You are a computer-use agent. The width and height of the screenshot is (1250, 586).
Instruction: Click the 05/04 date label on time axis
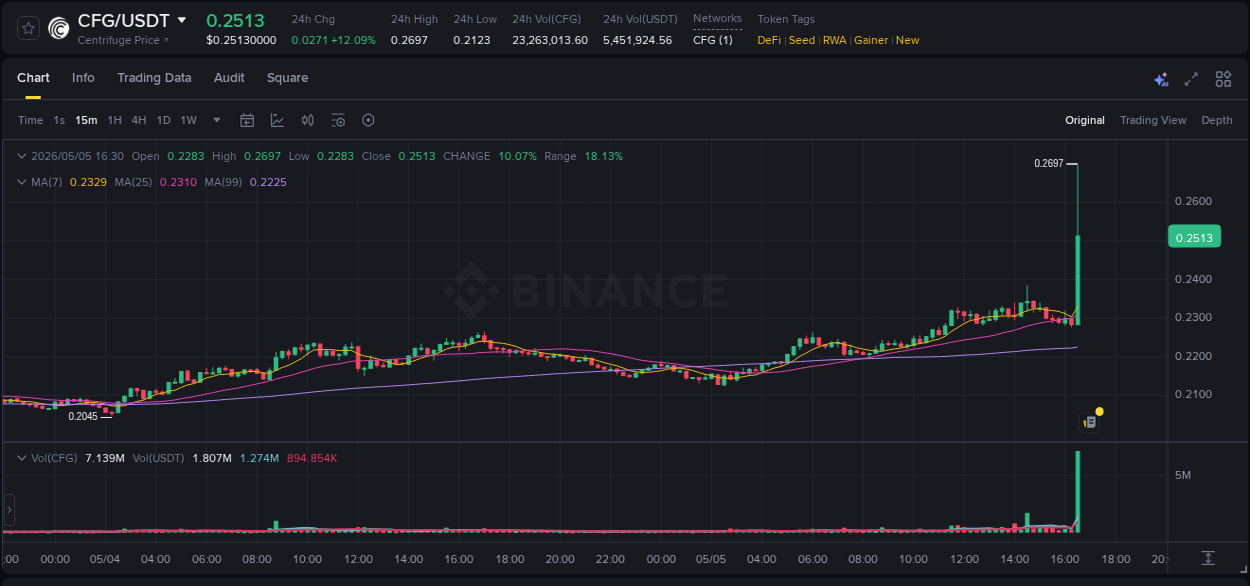105,559
